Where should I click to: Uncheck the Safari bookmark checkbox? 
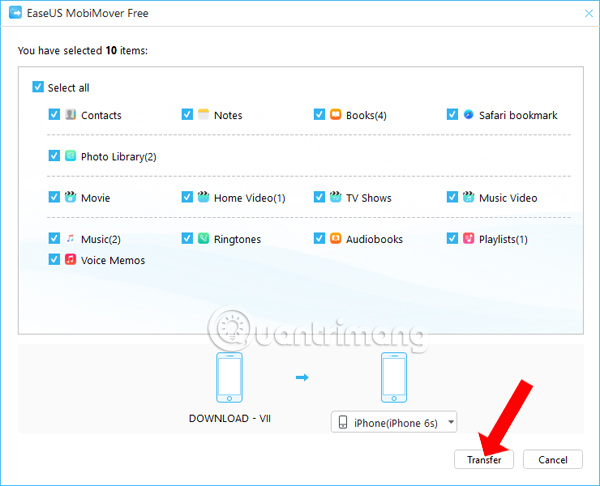pyautogui.click(x=452, y=114)
